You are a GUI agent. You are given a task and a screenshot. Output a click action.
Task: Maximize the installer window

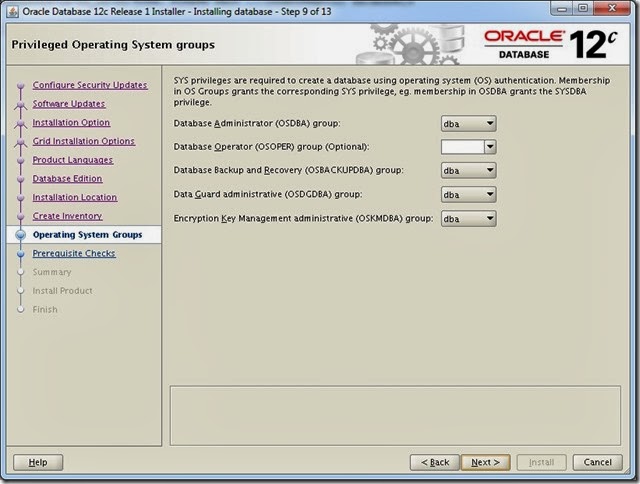[583, 8]
